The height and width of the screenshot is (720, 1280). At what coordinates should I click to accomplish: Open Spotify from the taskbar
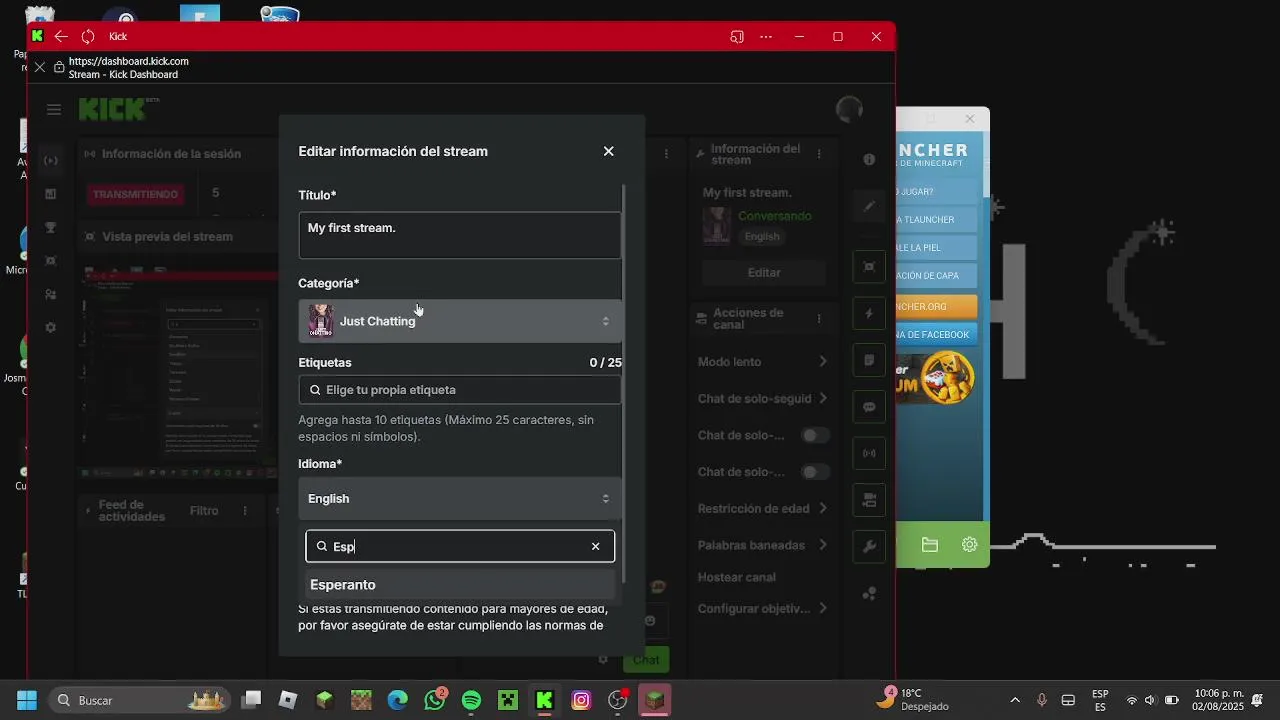click(471, 700)
